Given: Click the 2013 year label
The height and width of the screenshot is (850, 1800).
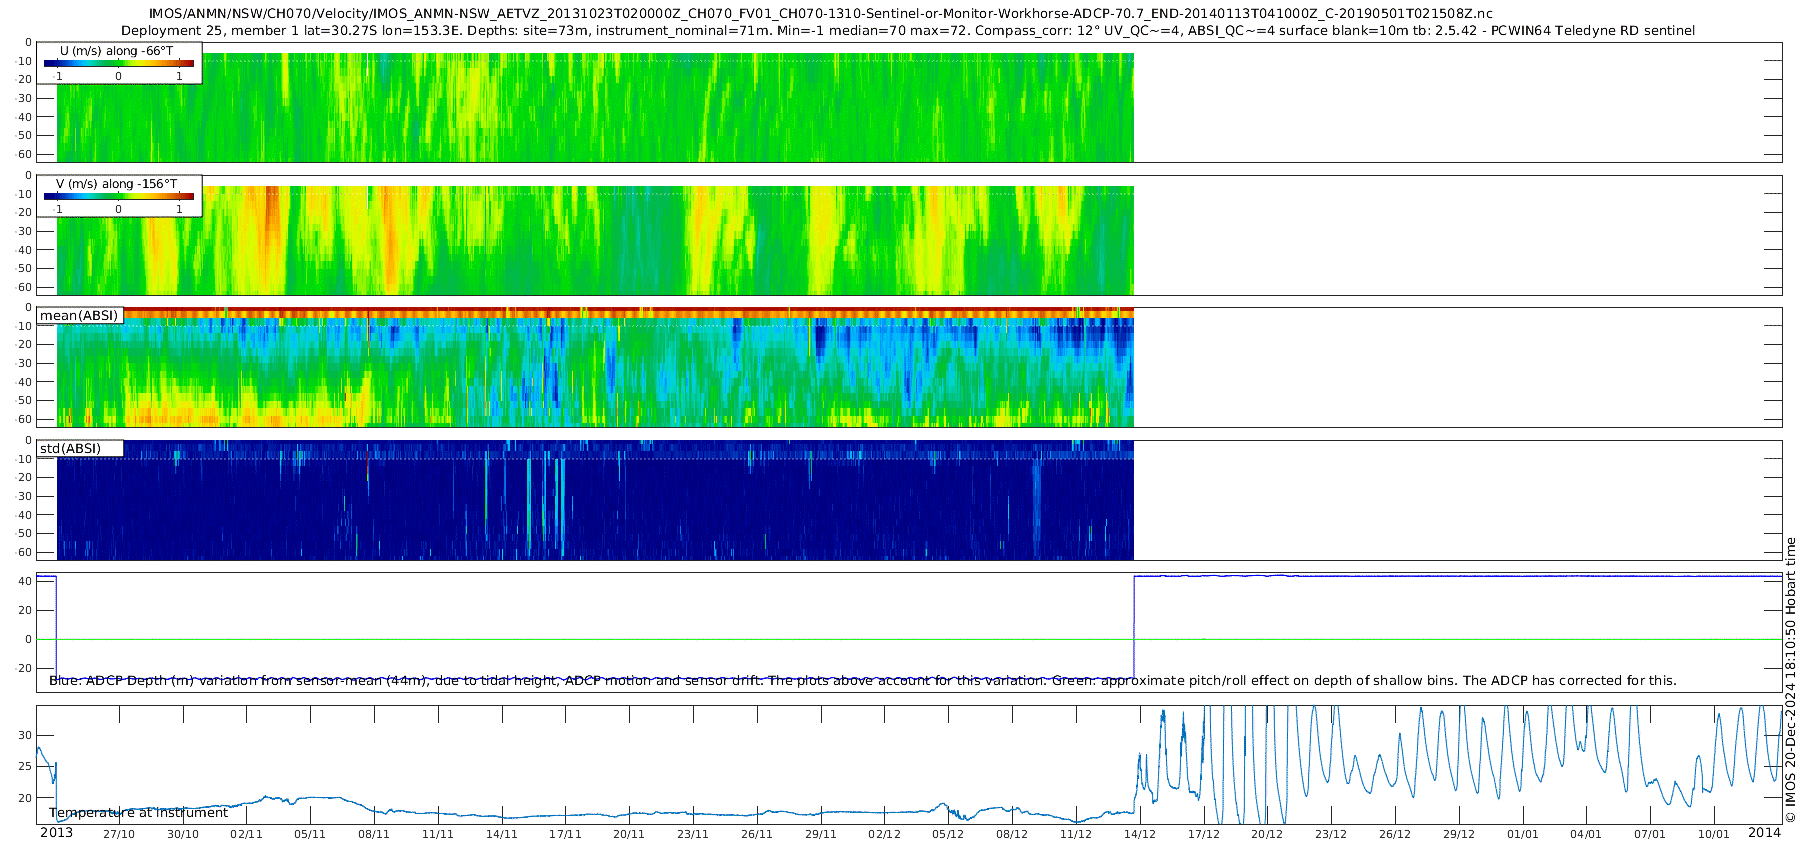Looking at the screenshot, I should 56,833.
